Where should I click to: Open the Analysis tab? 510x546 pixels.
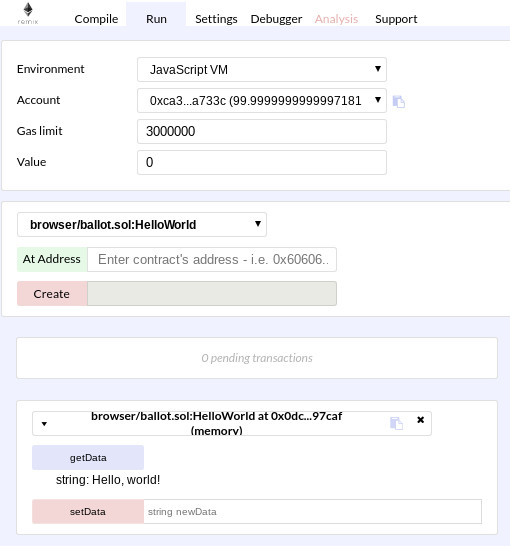coord(336,19)
